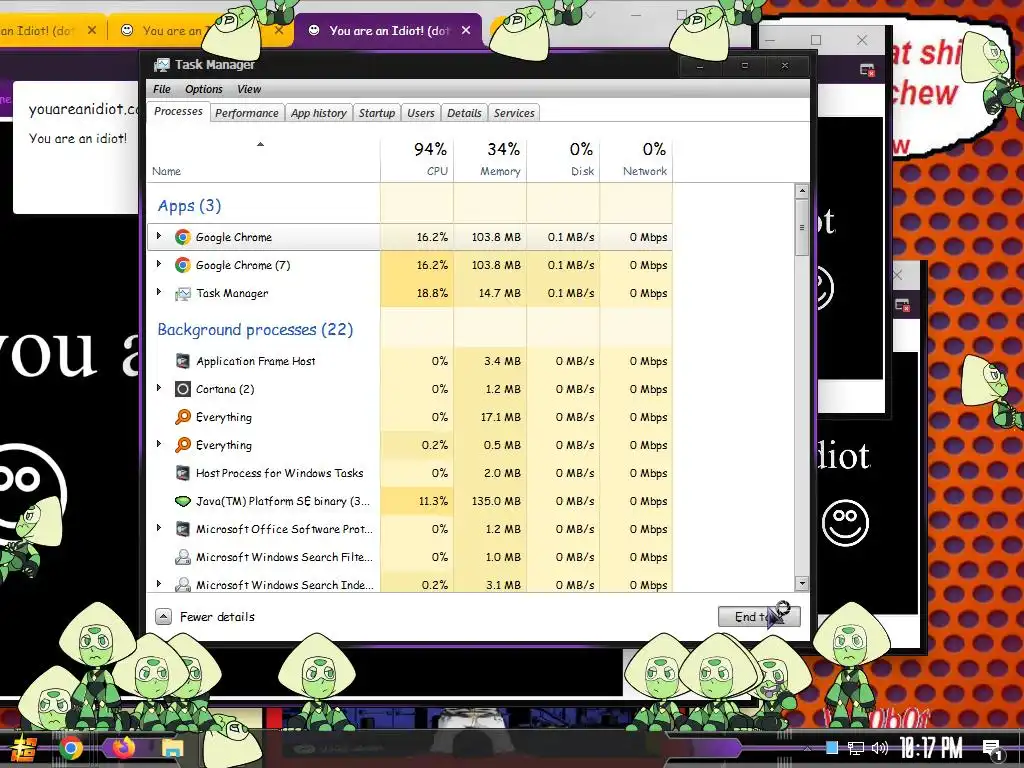Click the Fewer details label
This screenshot has width=1024, height=768.
click(x=217, y=616)
